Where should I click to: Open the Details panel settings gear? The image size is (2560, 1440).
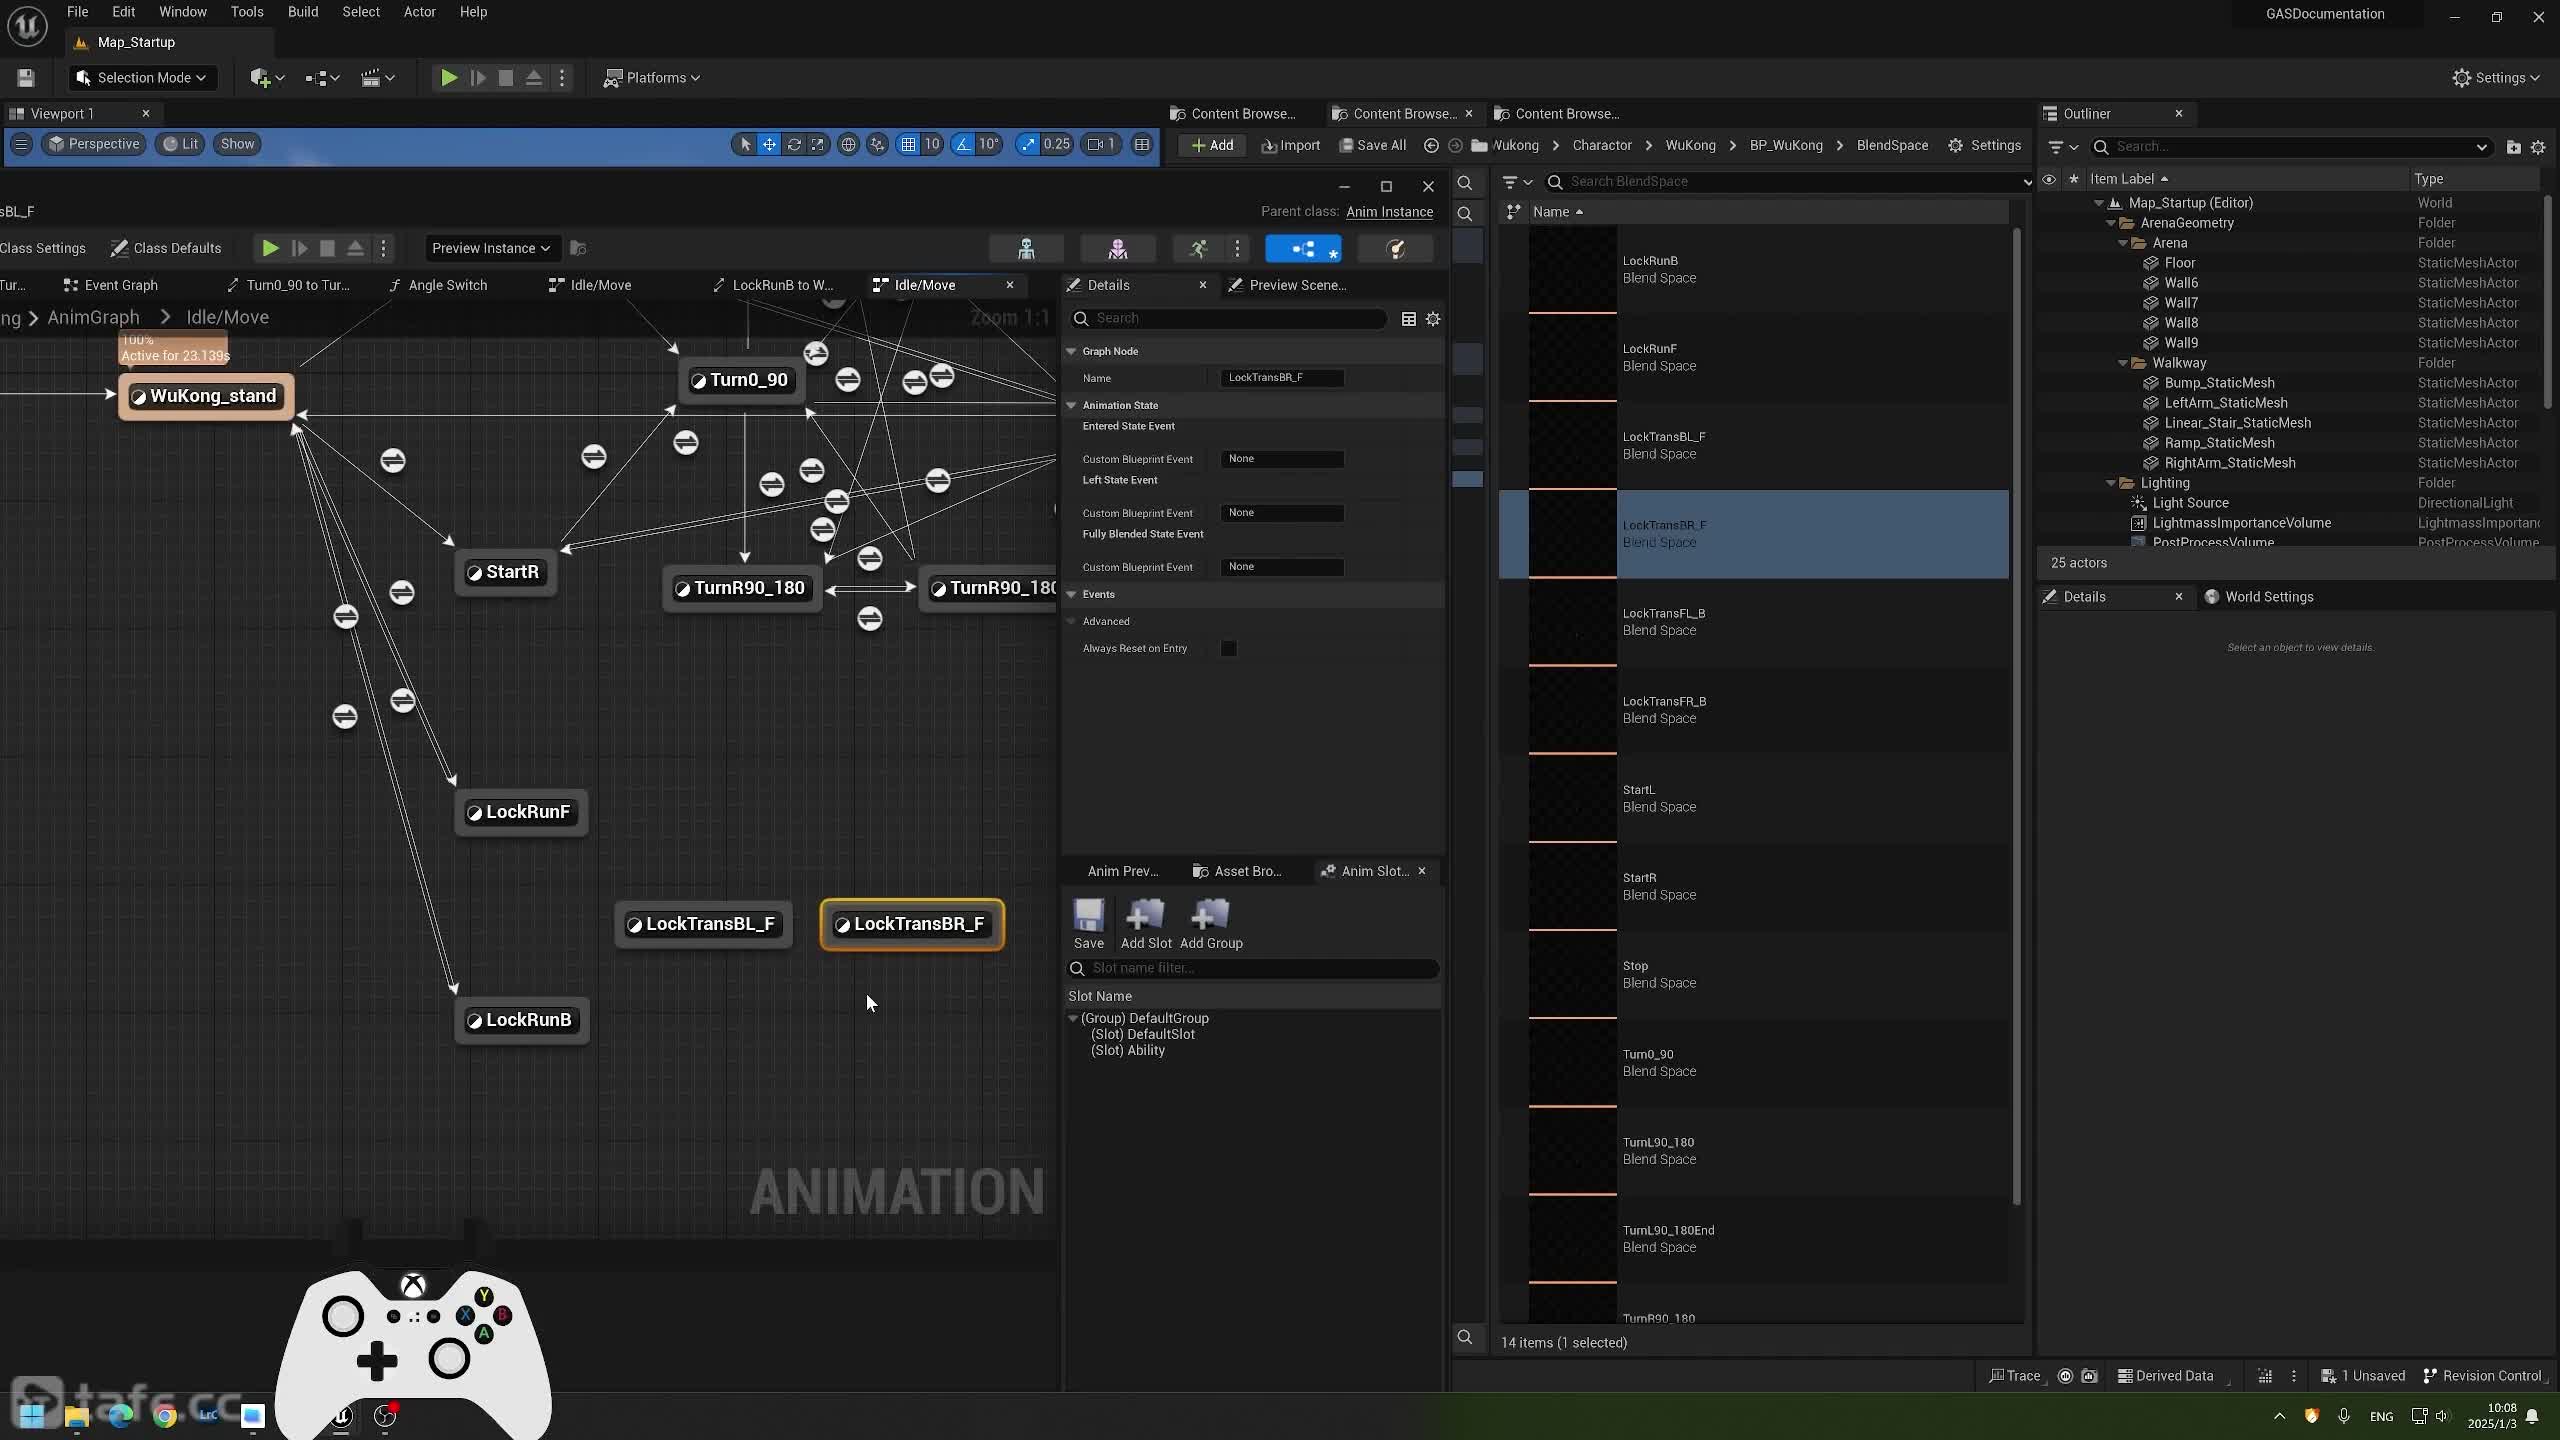(1433, 319)
